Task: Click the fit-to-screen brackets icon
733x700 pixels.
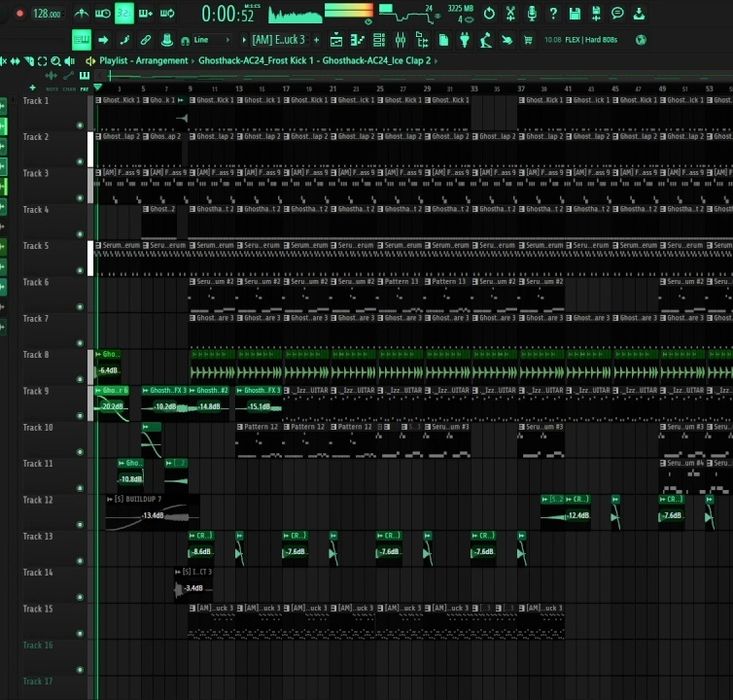Action: pyautogui.click(x=42, y=61)
